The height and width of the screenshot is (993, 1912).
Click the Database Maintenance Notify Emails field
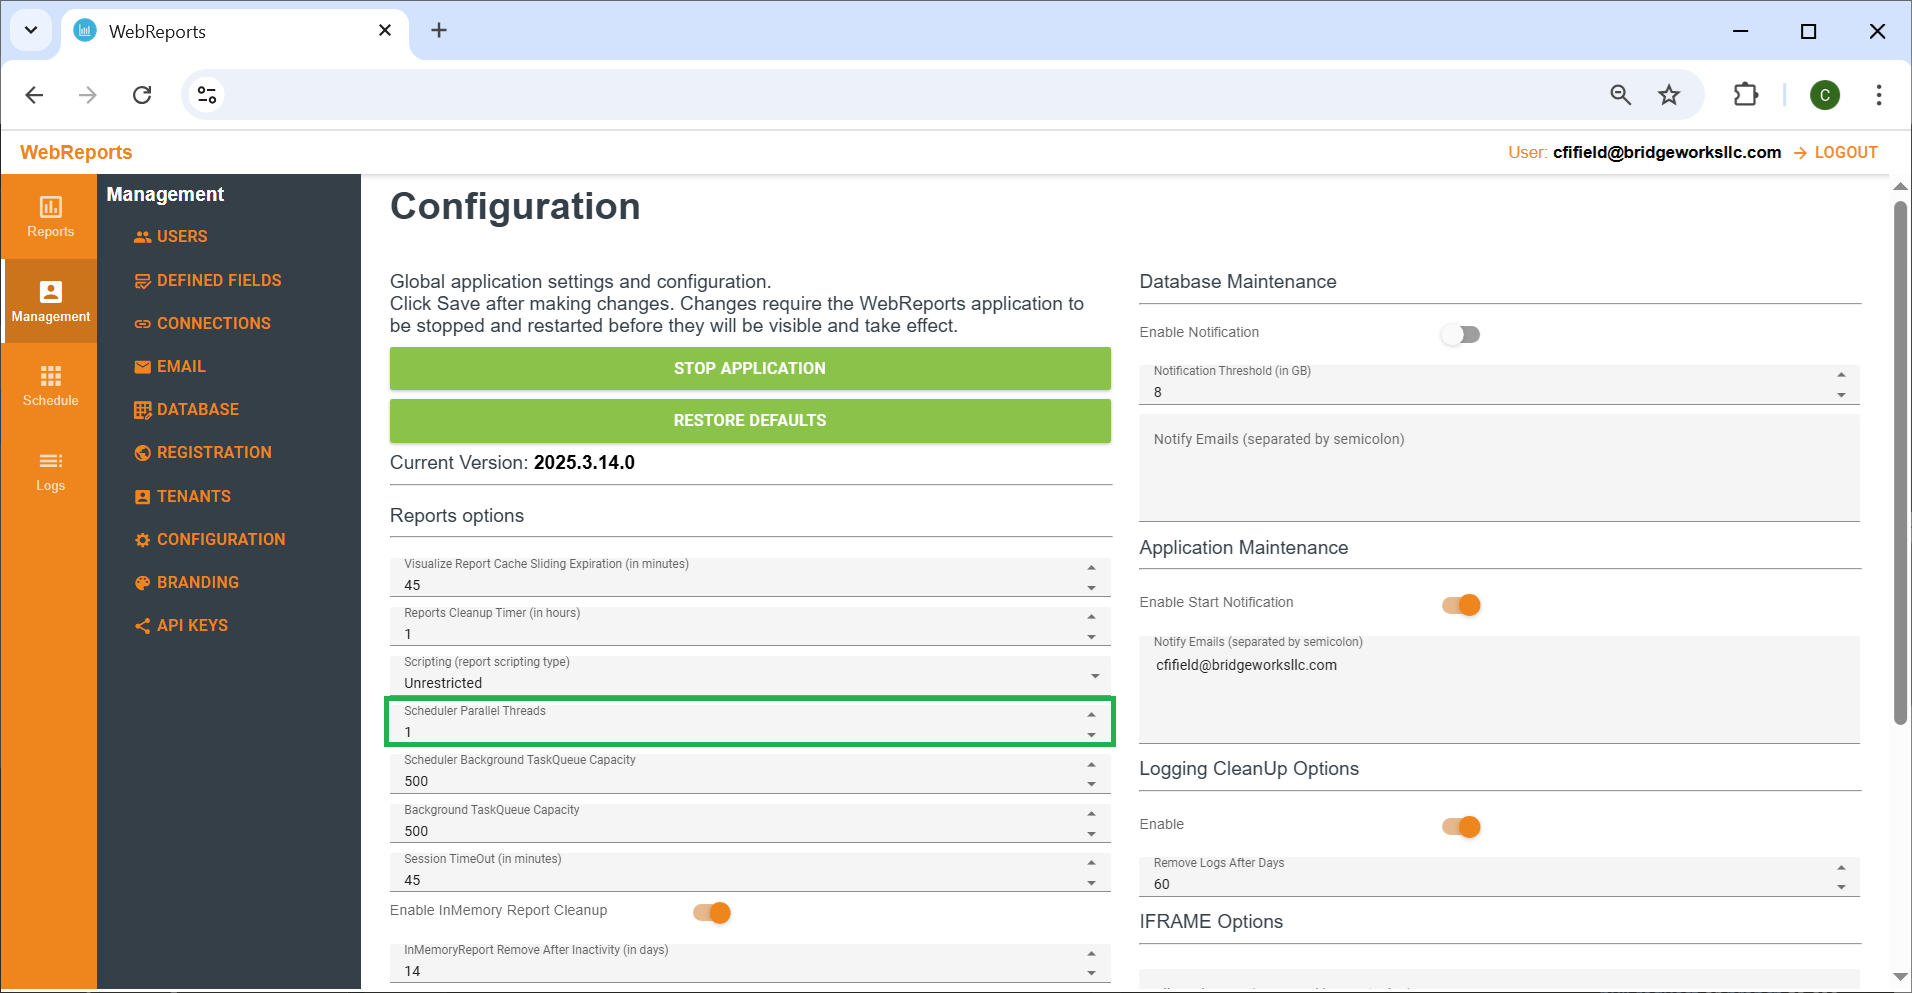(x=1499, y=468)
